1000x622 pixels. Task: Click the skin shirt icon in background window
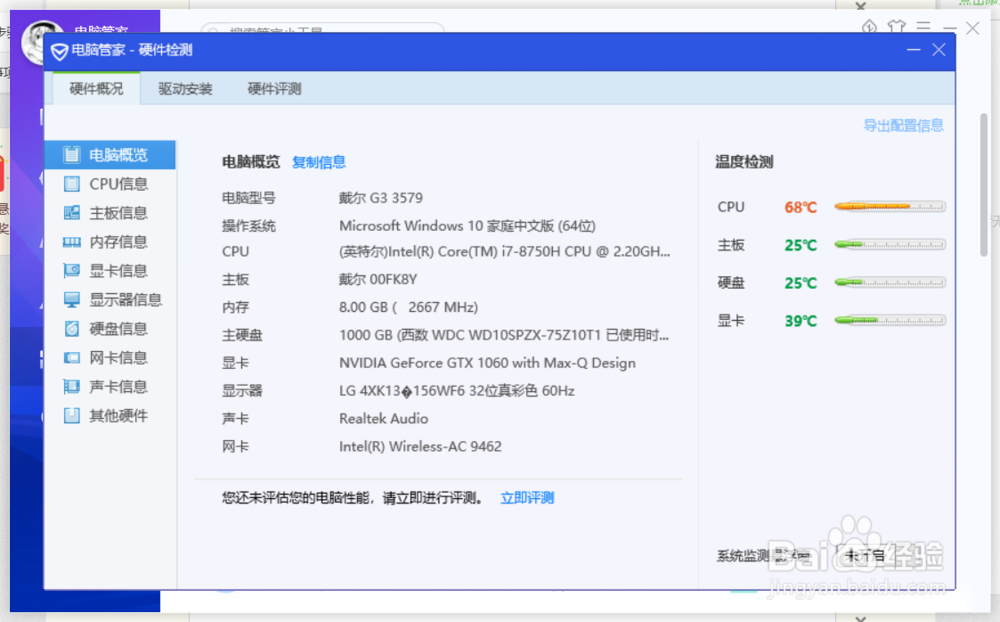tap(896, 27)
